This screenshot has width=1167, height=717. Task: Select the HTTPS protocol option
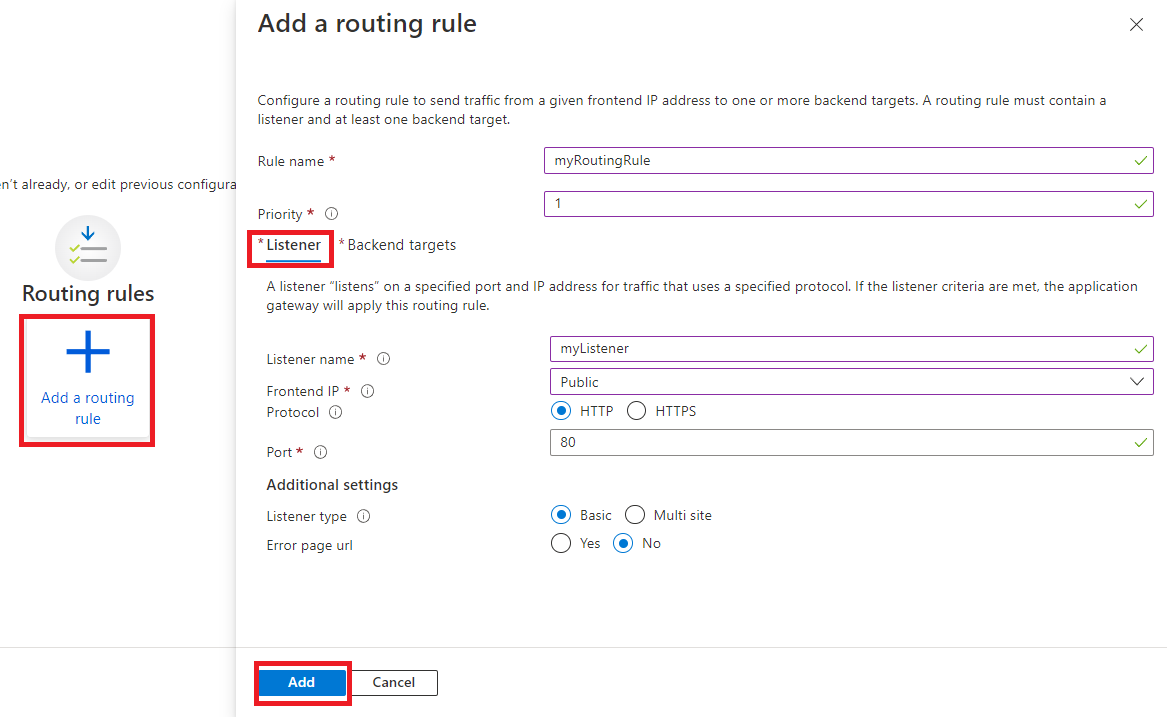click(636, 410)
